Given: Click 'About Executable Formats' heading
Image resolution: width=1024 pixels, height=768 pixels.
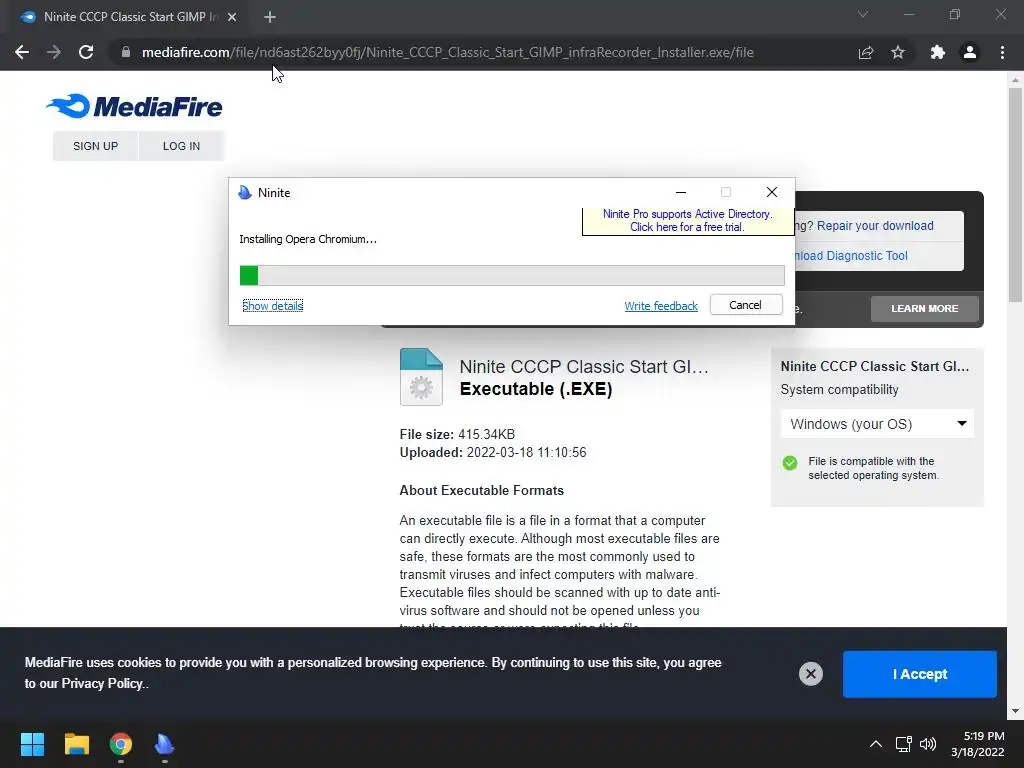Looking at the screenshot, I should tap(481, 490).
